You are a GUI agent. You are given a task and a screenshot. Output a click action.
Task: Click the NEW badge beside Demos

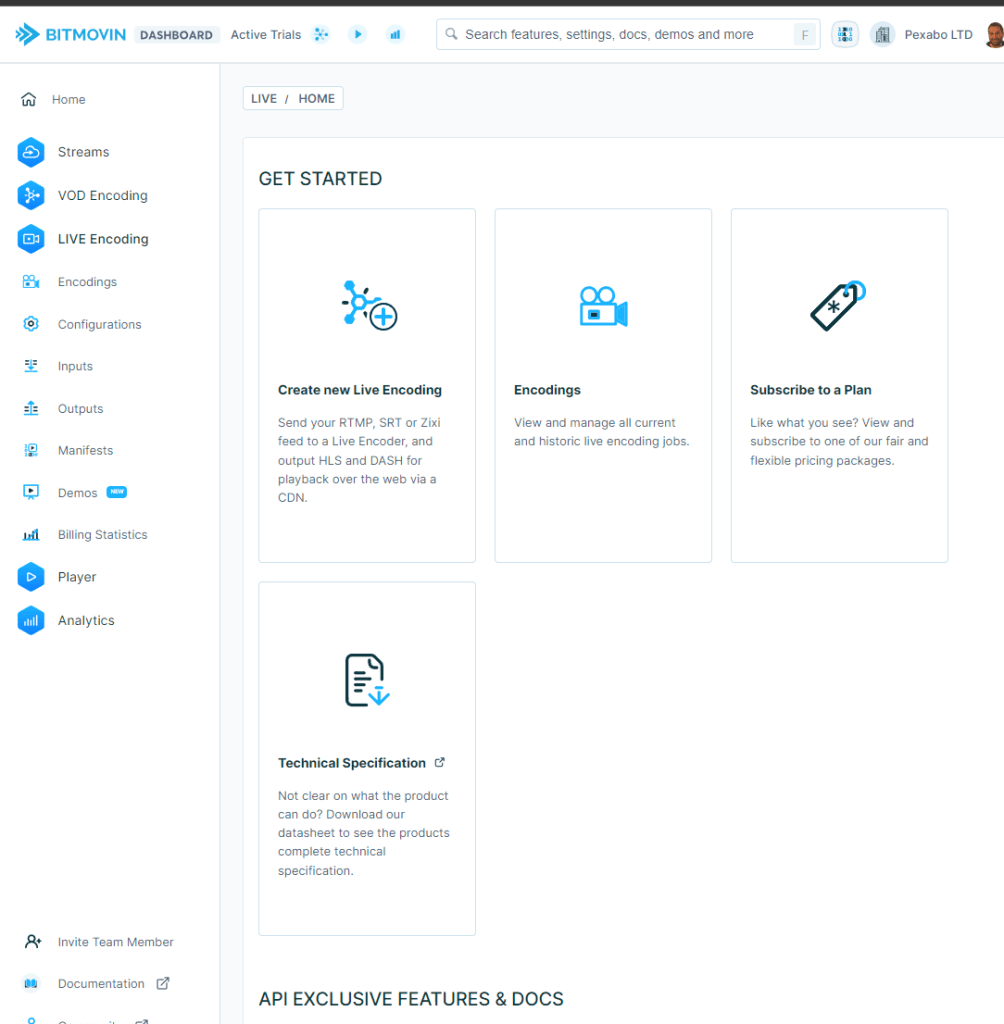click(x=117, y=492)
